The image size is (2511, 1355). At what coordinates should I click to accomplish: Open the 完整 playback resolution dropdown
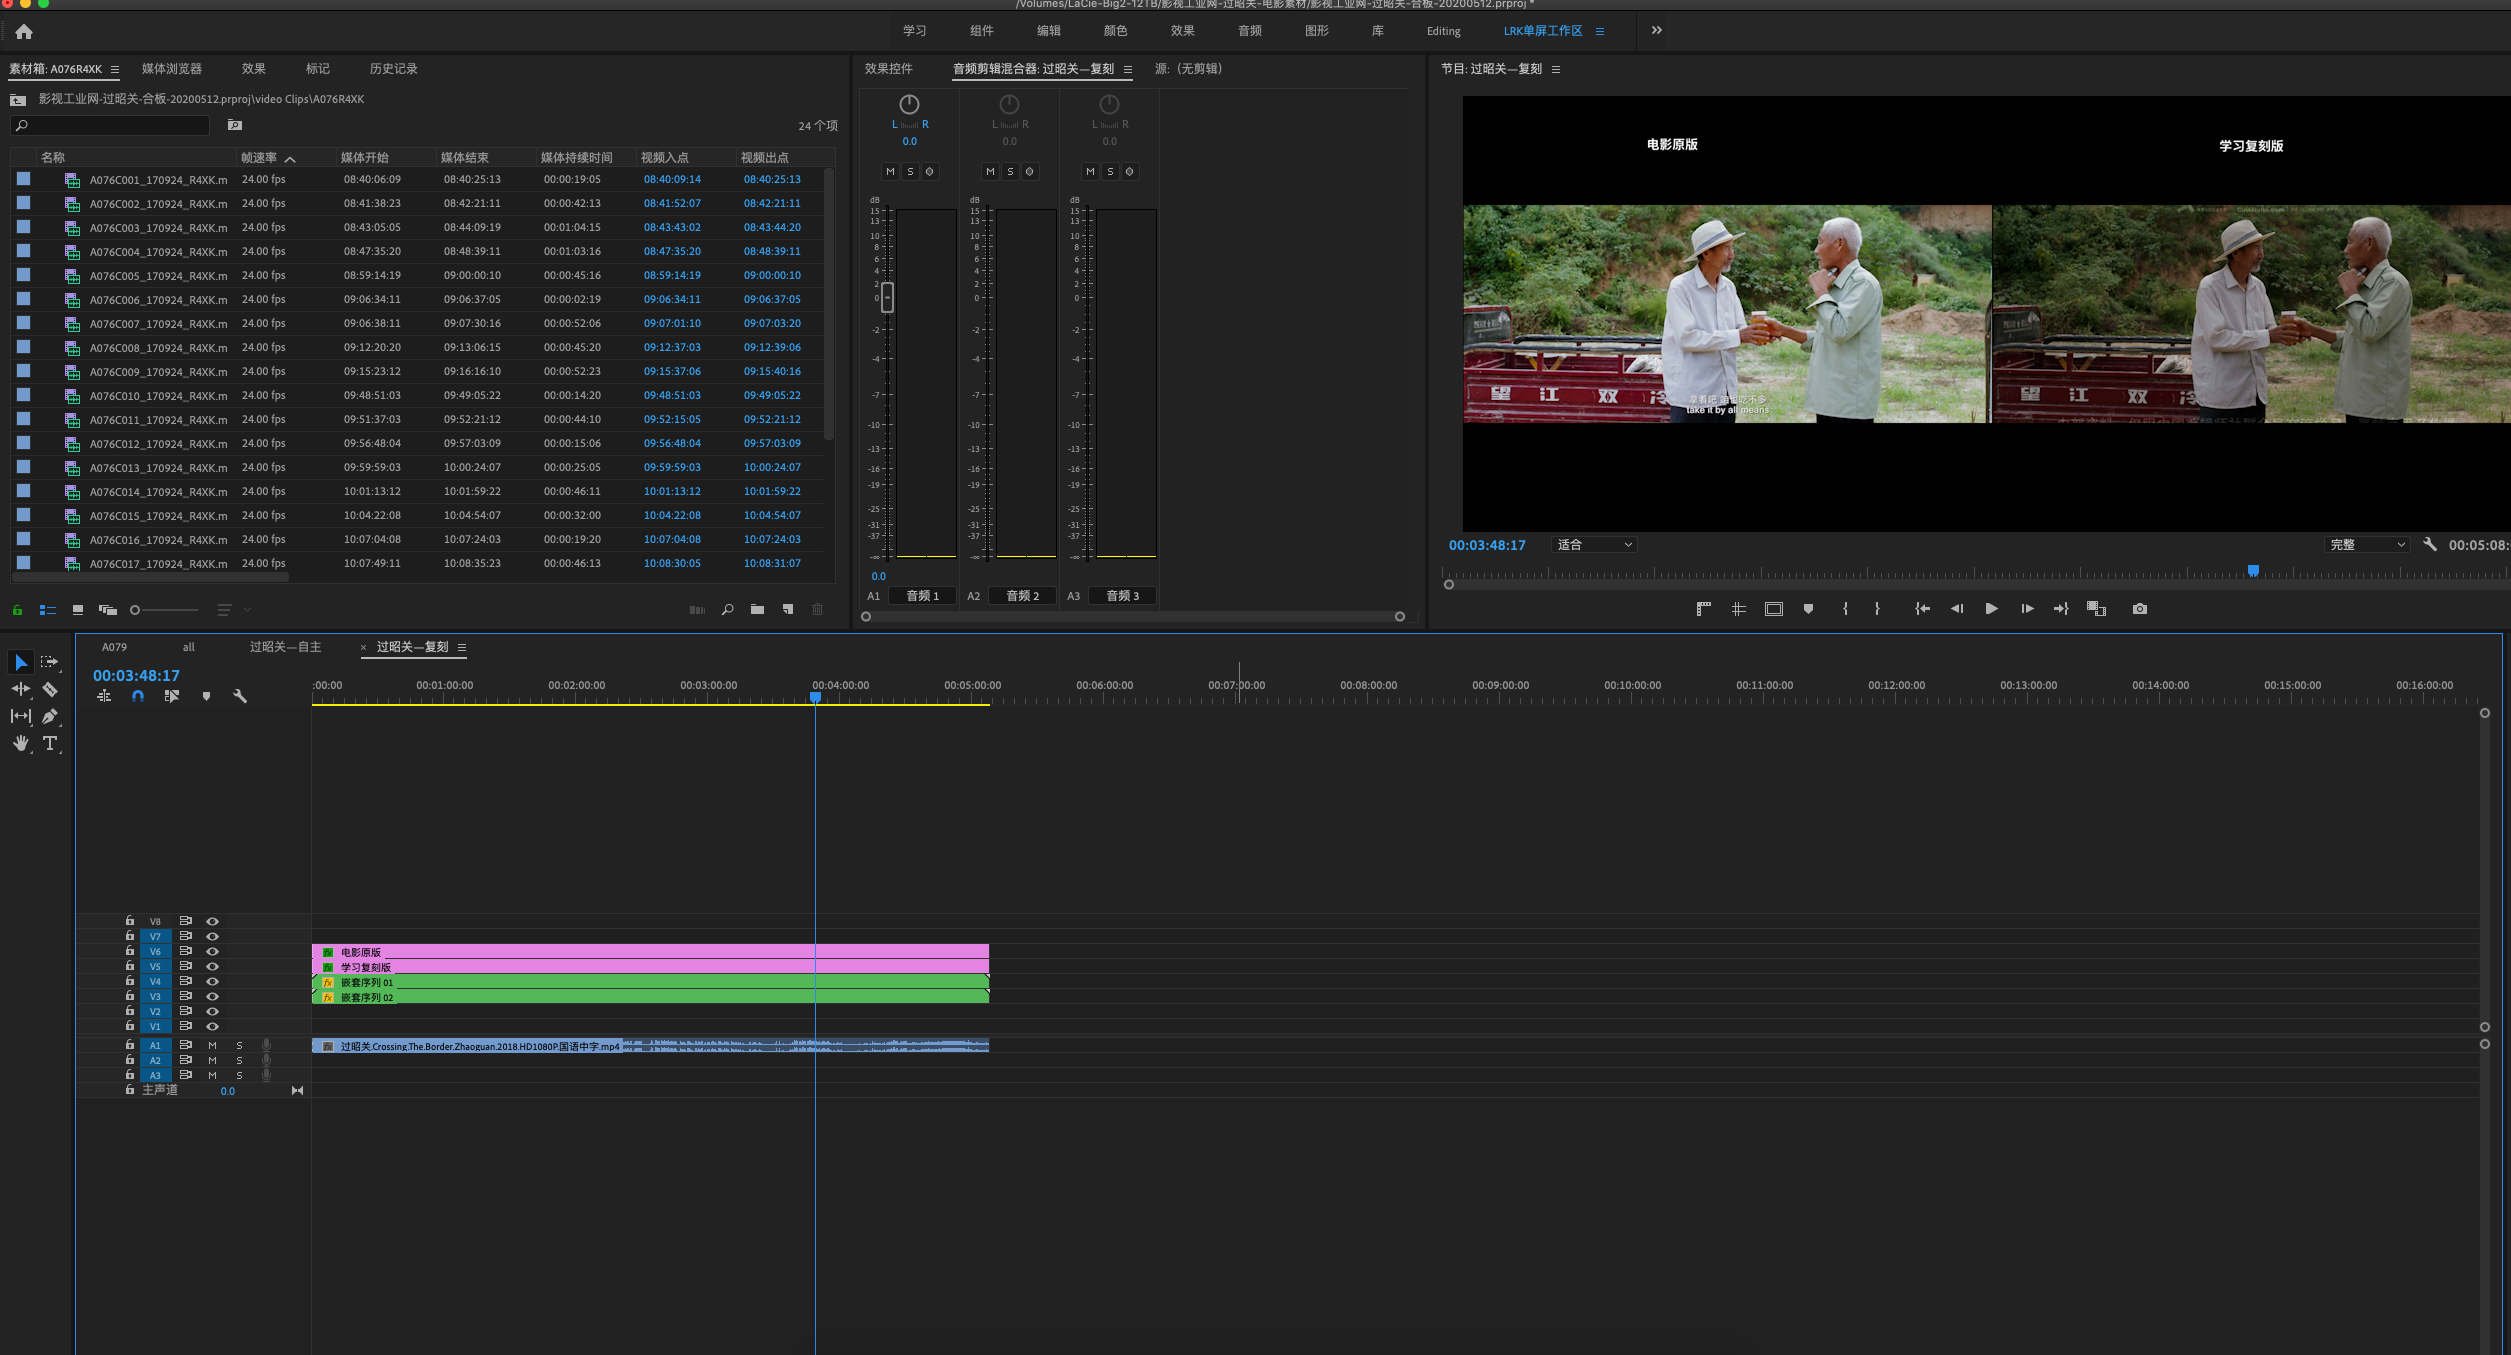[2367, 545]
